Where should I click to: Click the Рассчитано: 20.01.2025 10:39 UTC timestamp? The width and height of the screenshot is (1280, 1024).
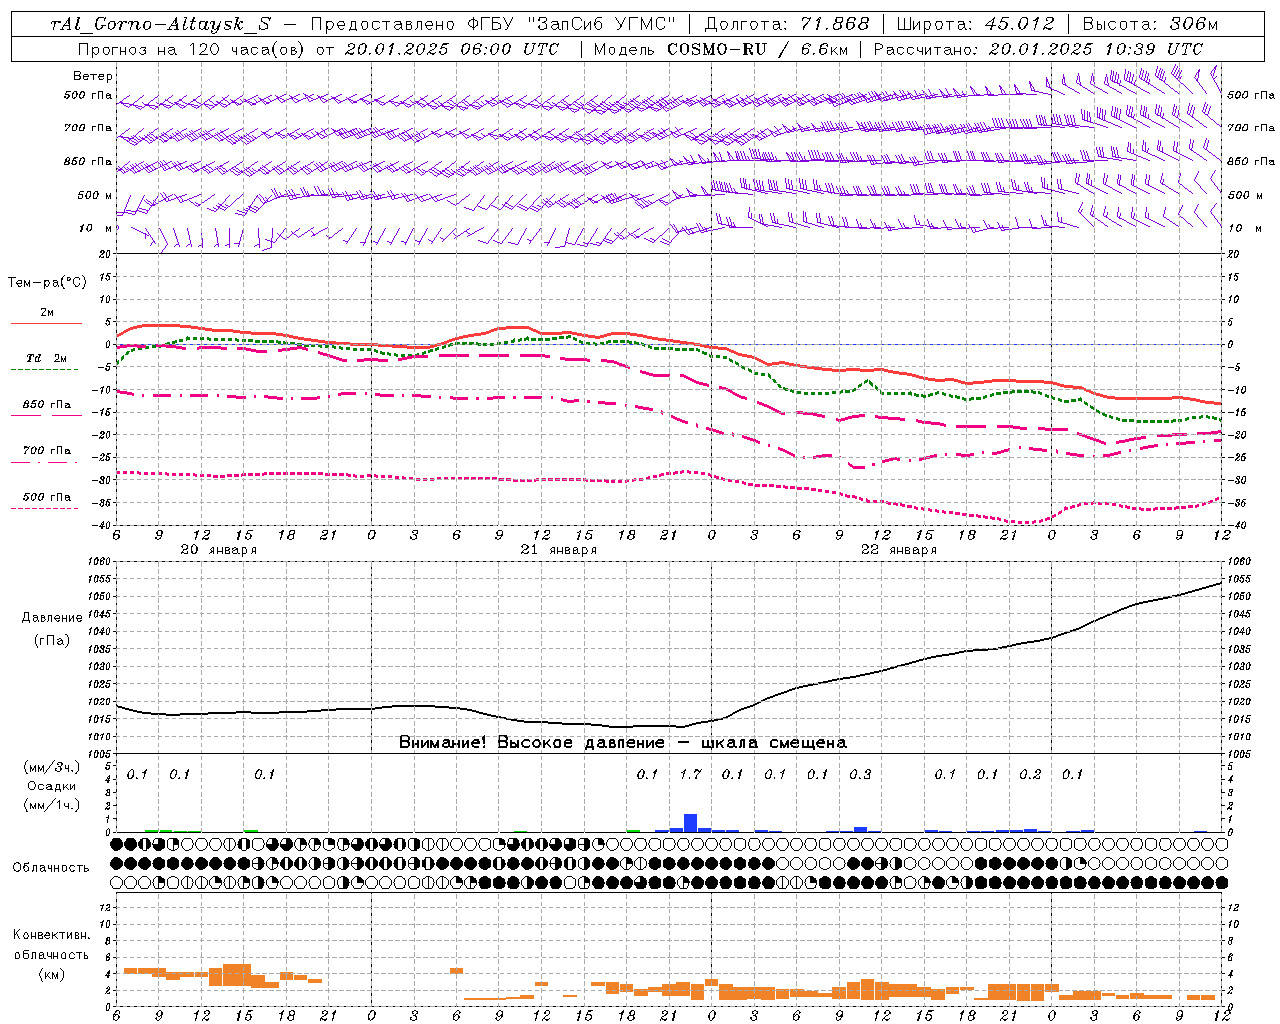(1039, 49)
